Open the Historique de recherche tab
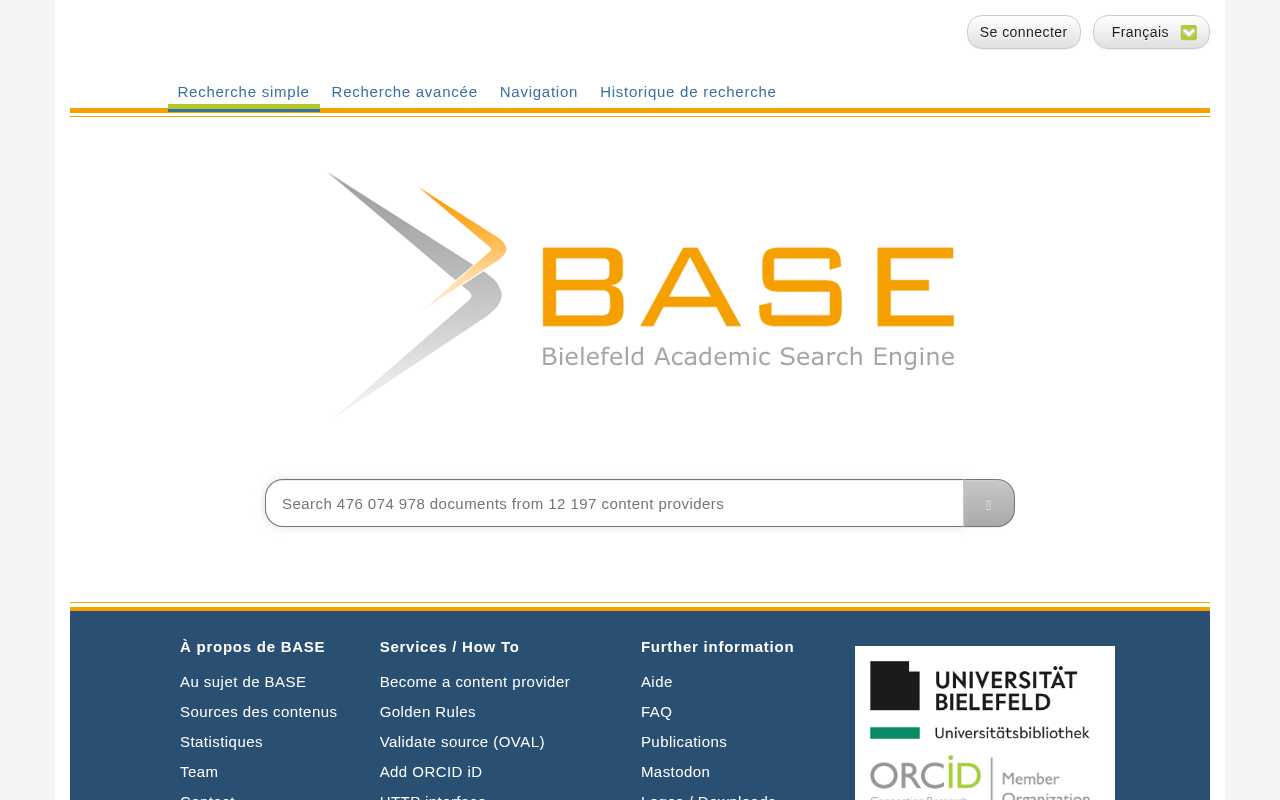1280x800 pixels. pyautogui.click(x=688, y=91)
